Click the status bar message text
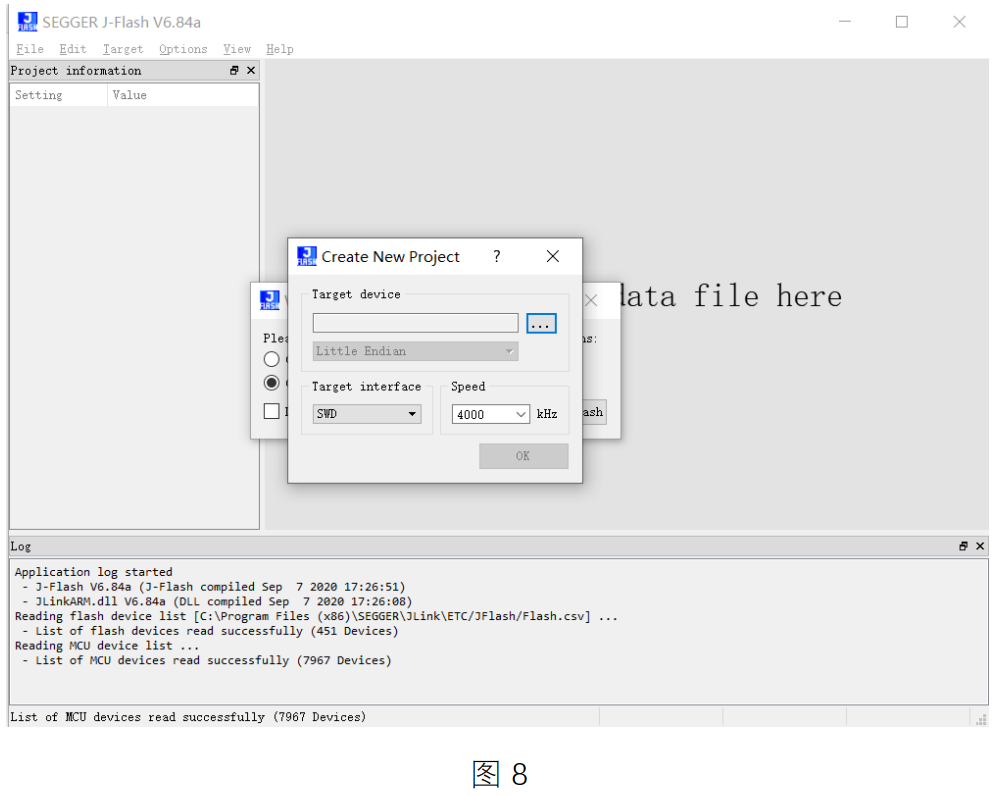The image size is (995, 796). point(188,717)
